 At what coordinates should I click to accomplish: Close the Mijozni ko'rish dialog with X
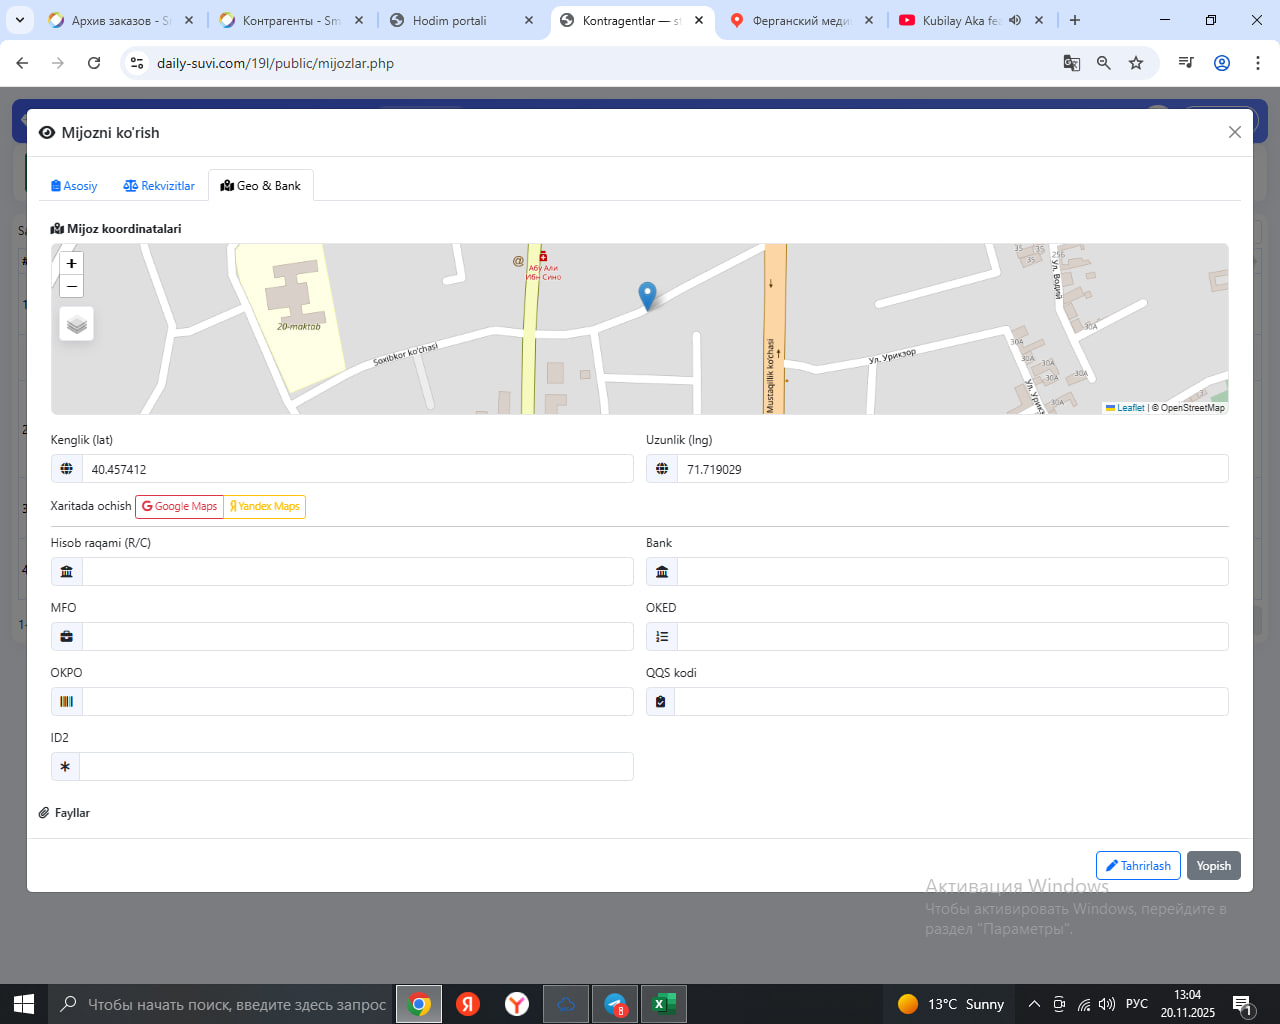(1235, 132)
